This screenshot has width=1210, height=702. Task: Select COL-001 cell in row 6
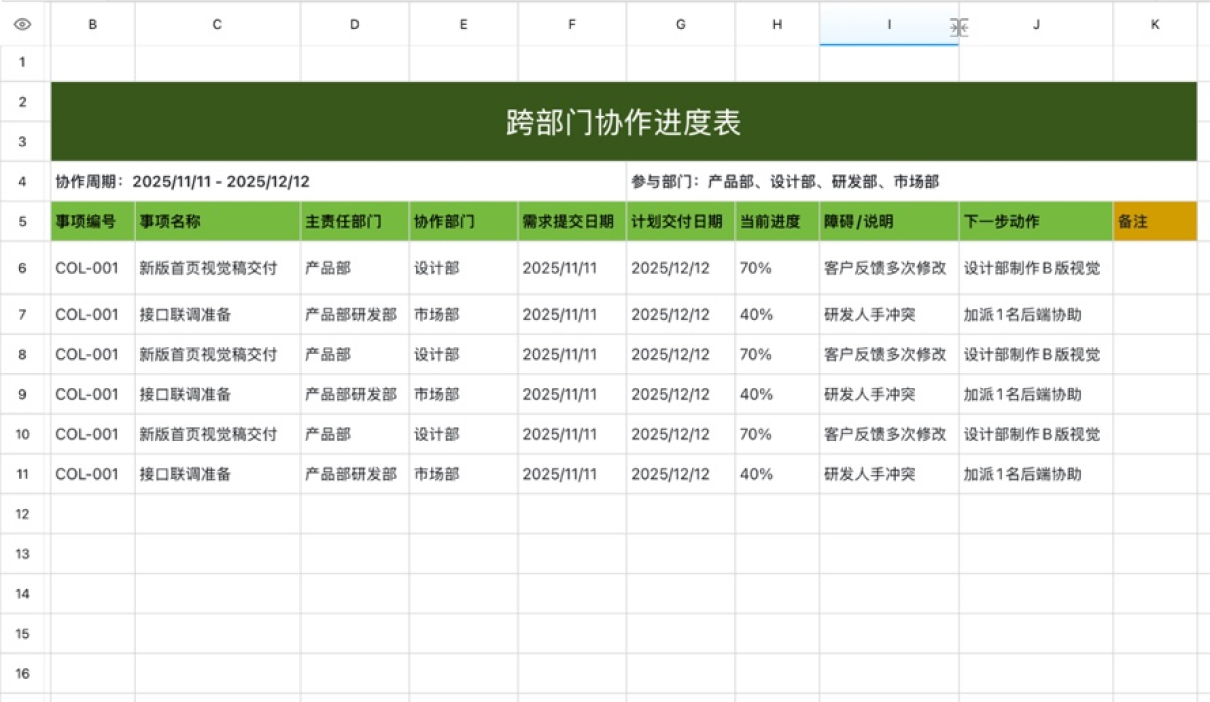click(x=93, y=268)
